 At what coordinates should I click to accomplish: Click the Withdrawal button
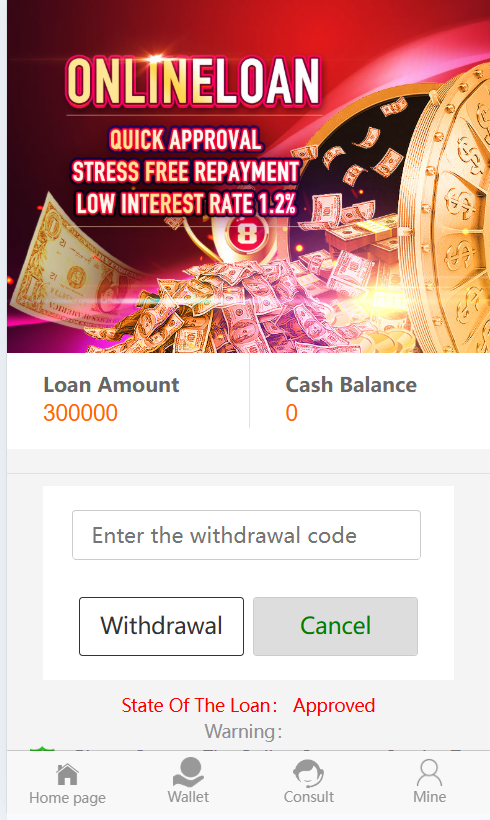(x=161, y=626)
